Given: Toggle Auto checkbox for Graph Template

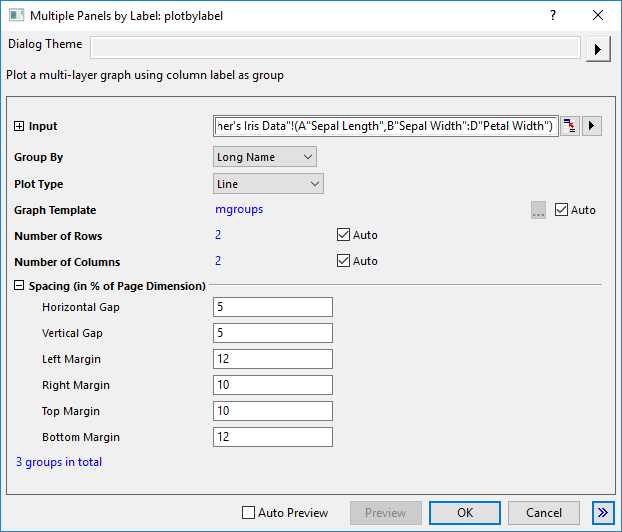Looking at the screenshot, I should [561, 210].
